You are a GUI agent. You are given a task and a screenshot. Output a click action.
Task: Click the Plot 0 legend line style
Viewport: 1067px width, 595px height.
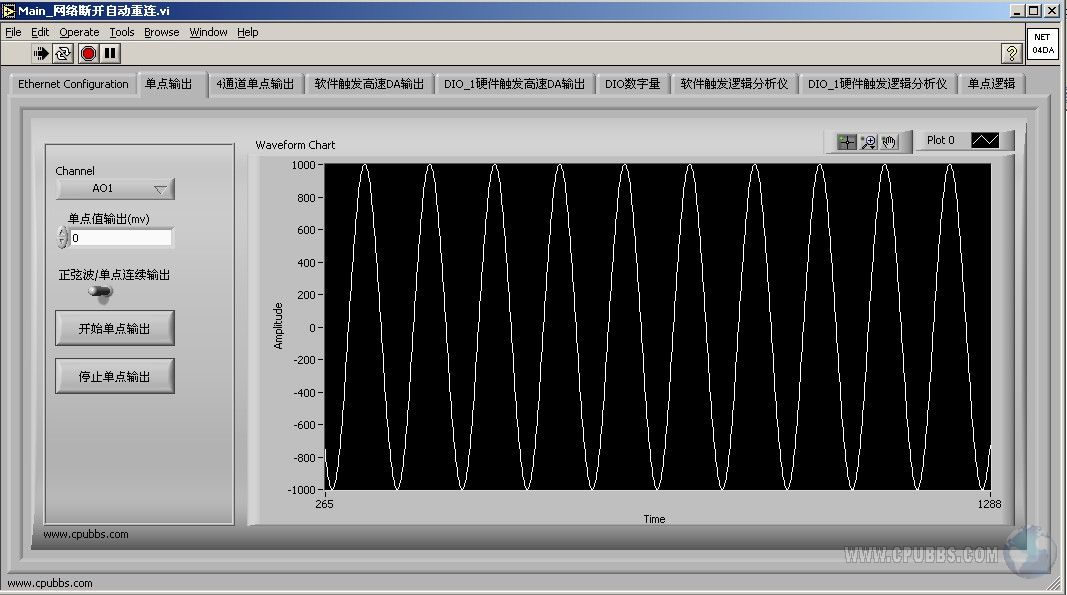coord(985,140)
